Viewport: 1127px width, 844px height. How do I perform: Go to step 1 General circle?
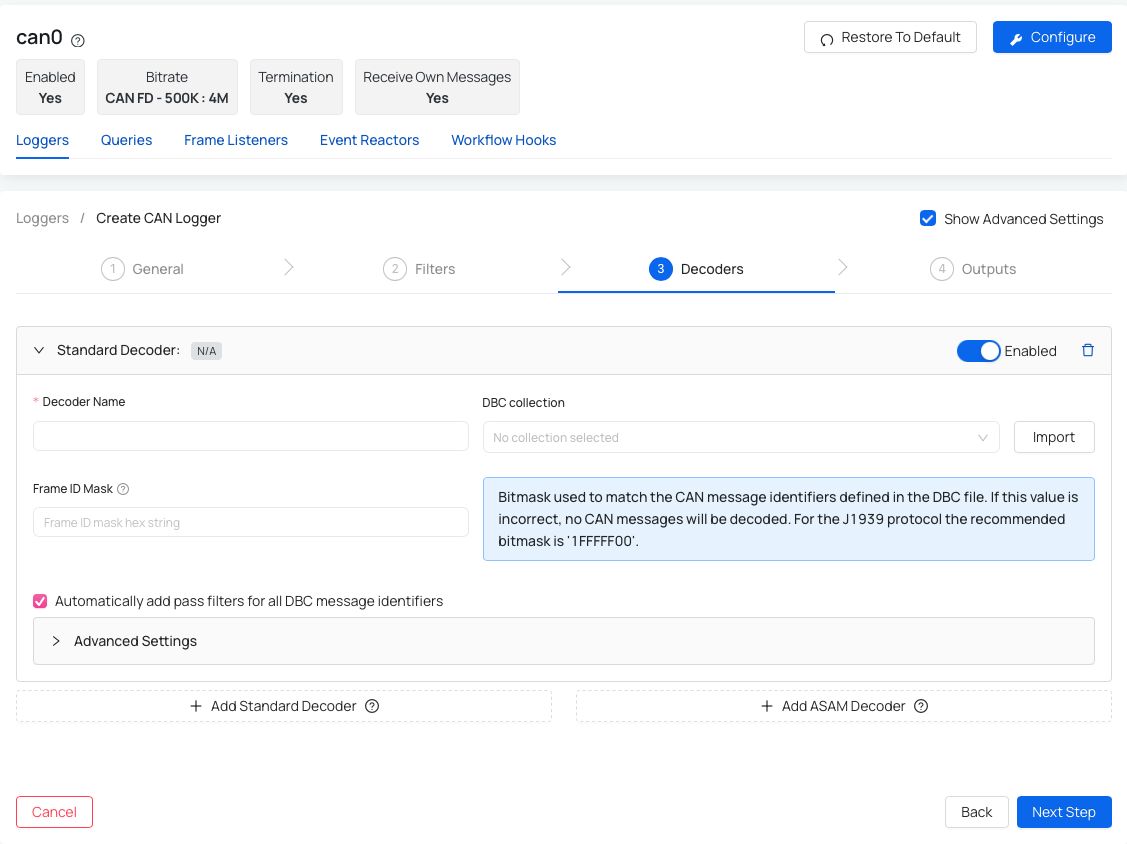[112, 269]
